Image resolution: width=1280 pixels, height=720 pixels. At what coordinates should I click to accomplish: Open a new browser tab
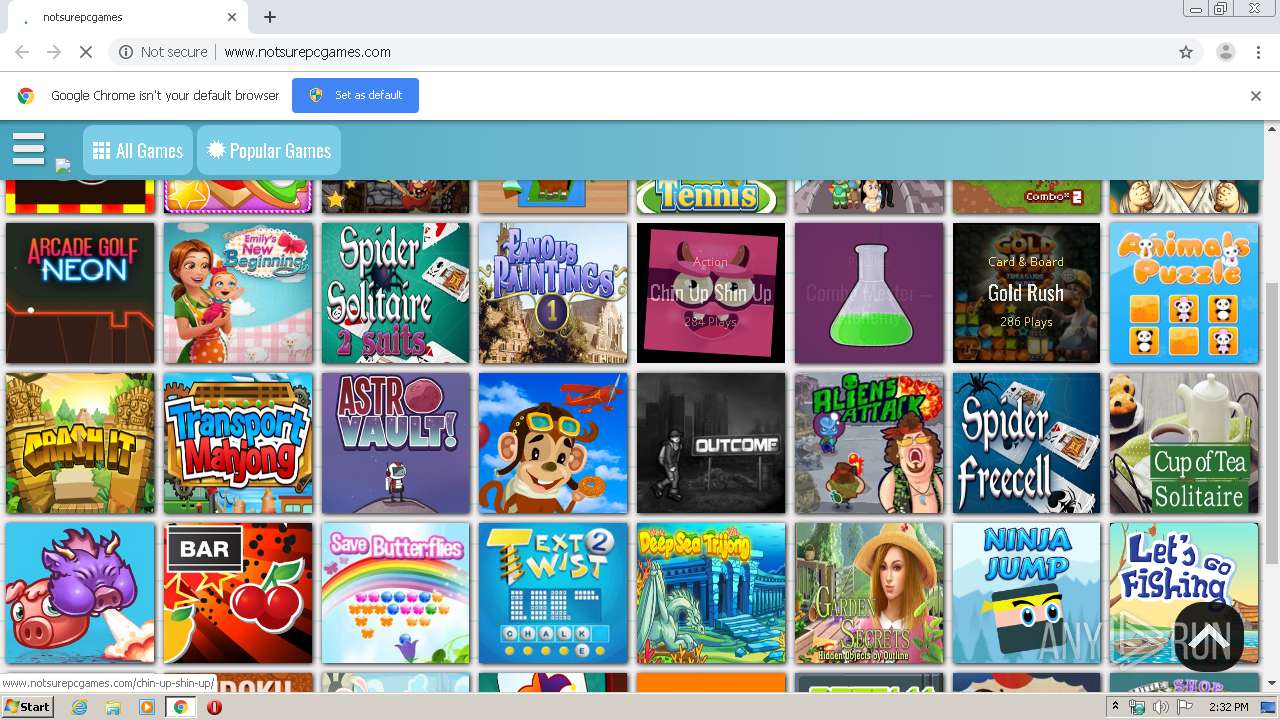pyautogui.click(x=270, y=17)
